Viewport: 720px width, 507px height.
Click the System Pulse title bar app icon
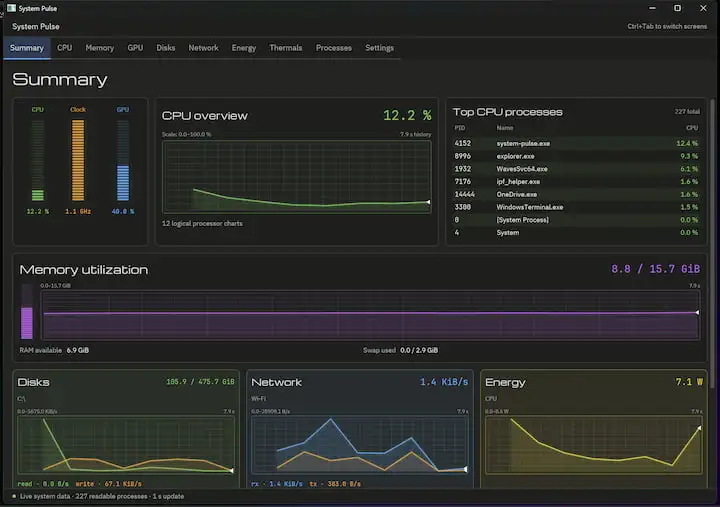[11, 8]
